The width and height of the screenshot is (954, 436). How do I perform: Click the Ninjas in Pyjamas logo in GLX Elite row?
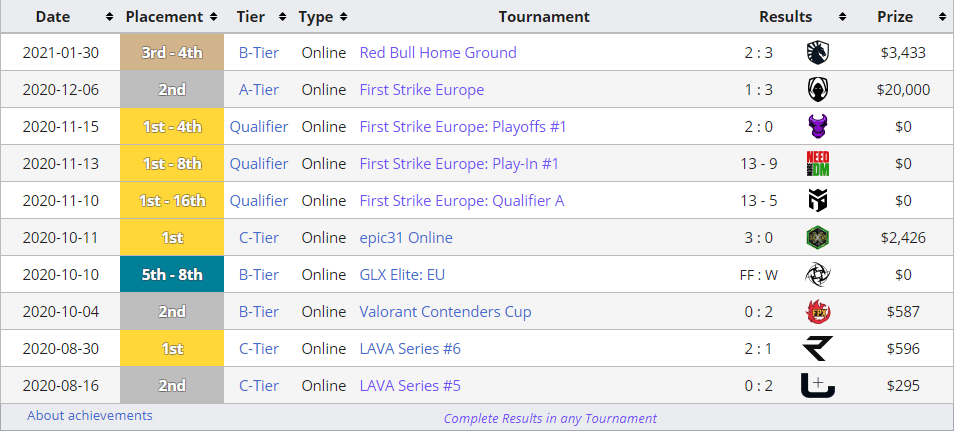(818, 275)
